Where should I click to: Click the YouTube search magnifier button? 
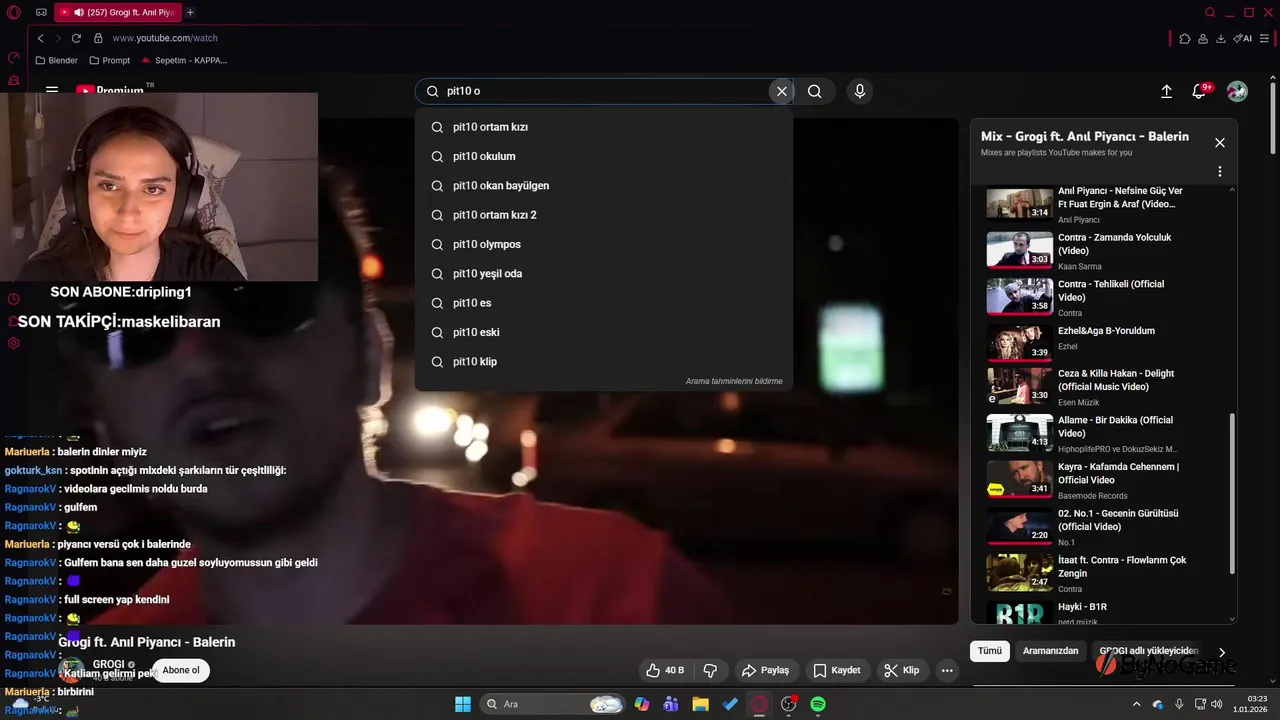(x=815, y=91)
